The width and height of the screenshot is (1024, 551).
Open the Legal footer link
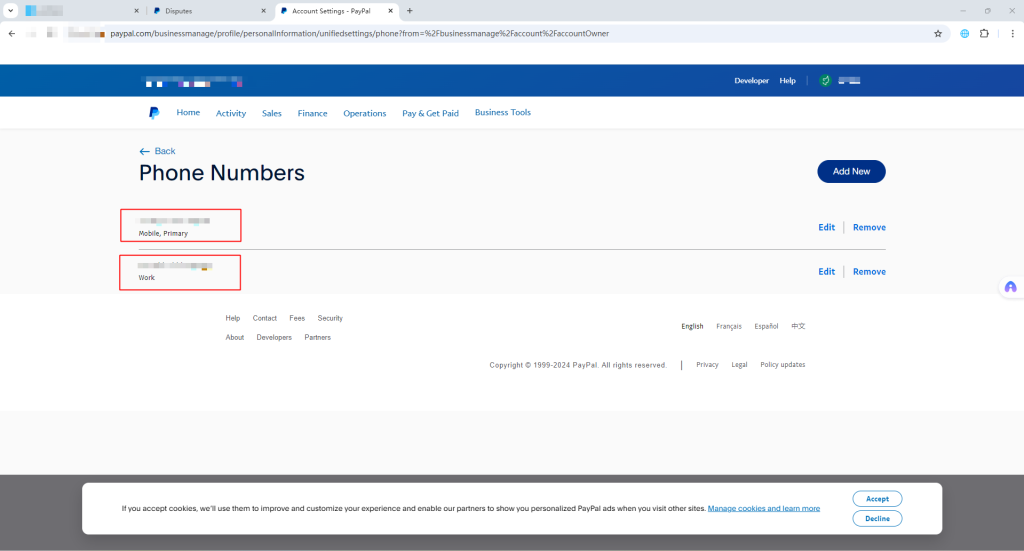[739, 364]
